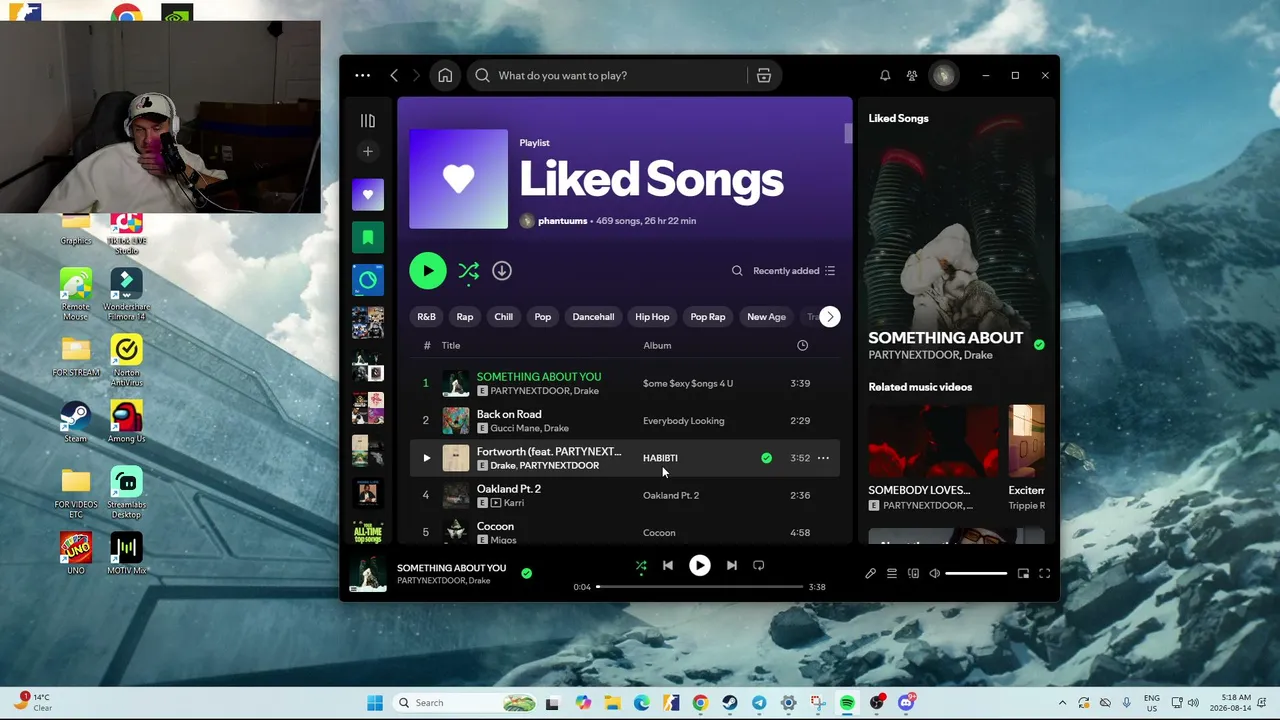Image resolution: width=1280 pixels, height=720 pixels.
Task: Play the Liked Songs playlist
Action: [428, 270]
